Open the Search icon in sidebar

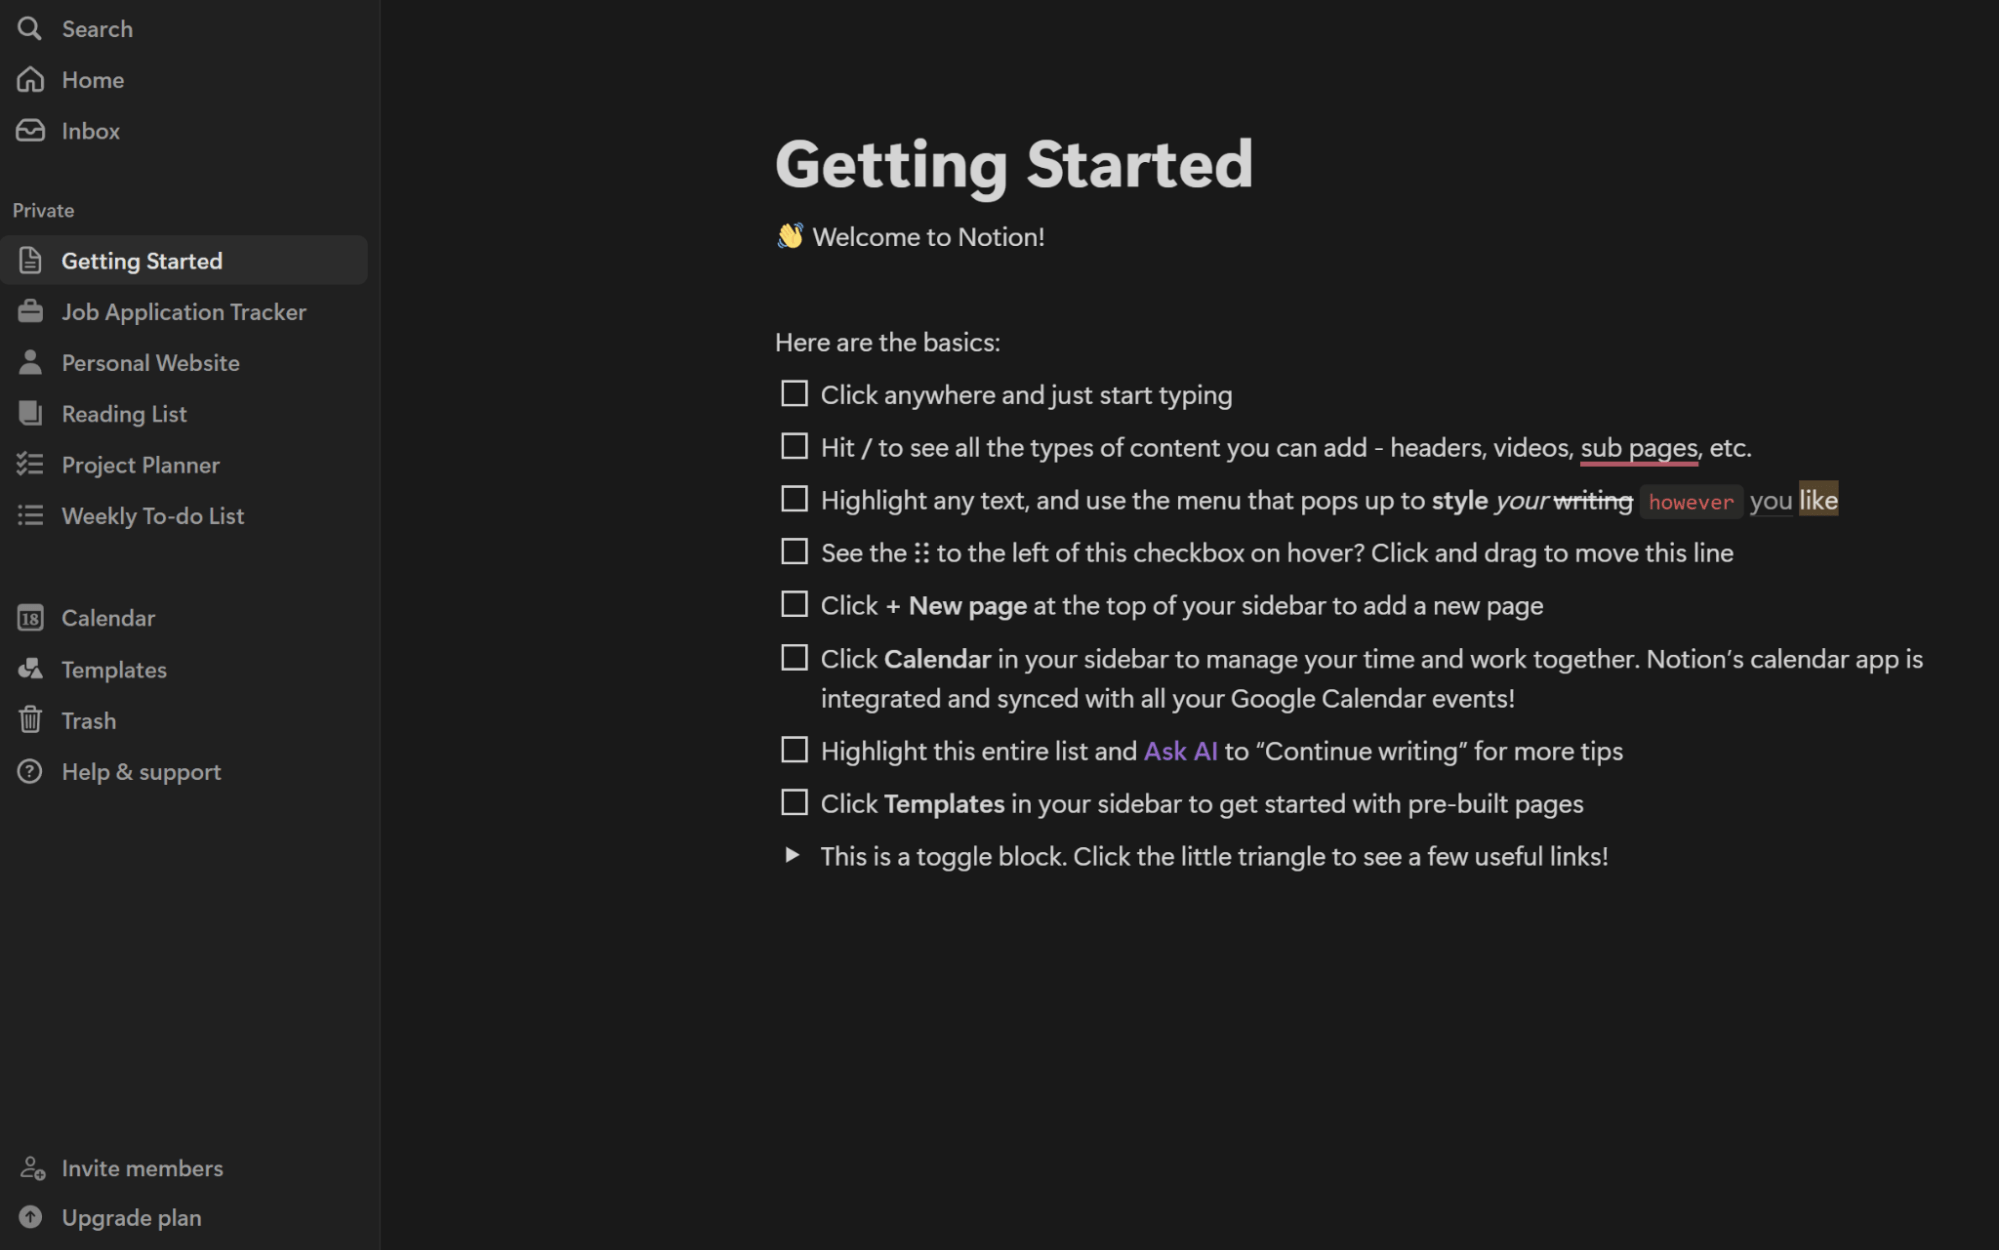(30, 28)
